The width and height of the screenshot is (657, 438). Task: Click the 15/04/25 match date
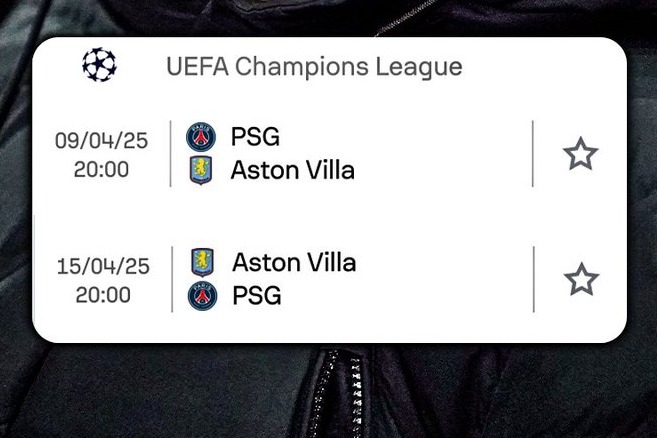(103, 266)
